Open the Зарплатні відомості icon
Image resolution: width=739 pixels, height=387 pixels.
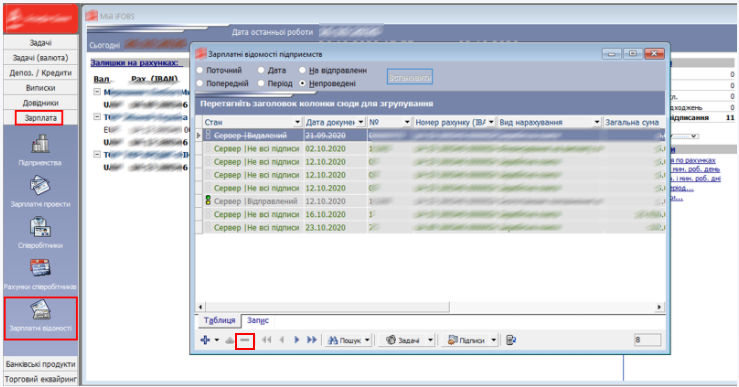tap(41, 310)
